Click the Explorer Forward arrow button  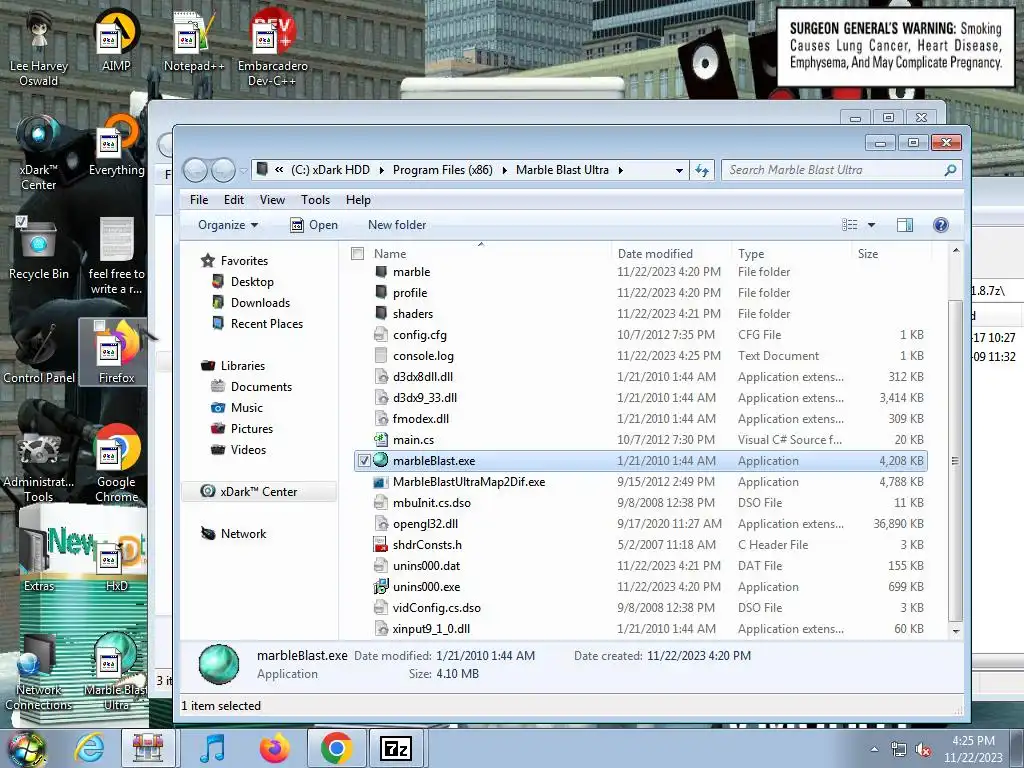coord(223,170)
